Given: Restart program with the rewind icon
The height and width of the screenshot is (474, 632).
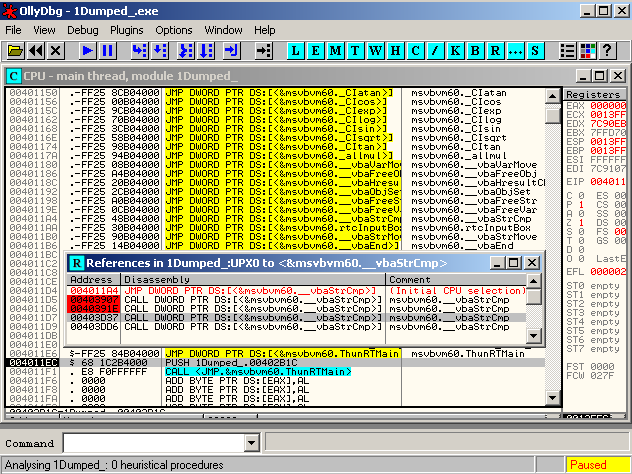Looking at the screenshot, I should 36,51.
